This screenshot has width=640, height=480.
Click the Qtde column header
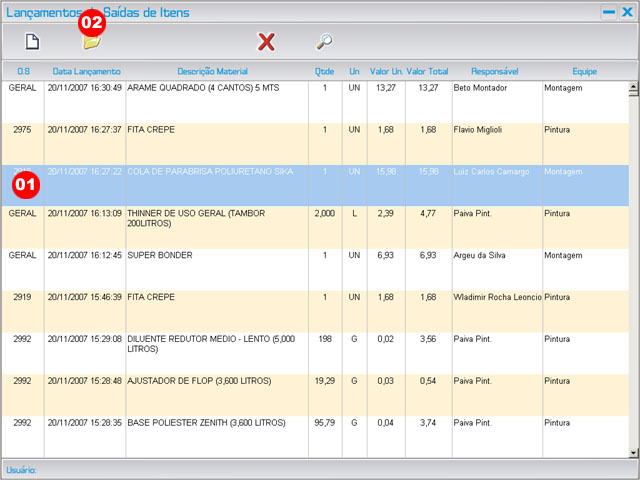(324, 72)
